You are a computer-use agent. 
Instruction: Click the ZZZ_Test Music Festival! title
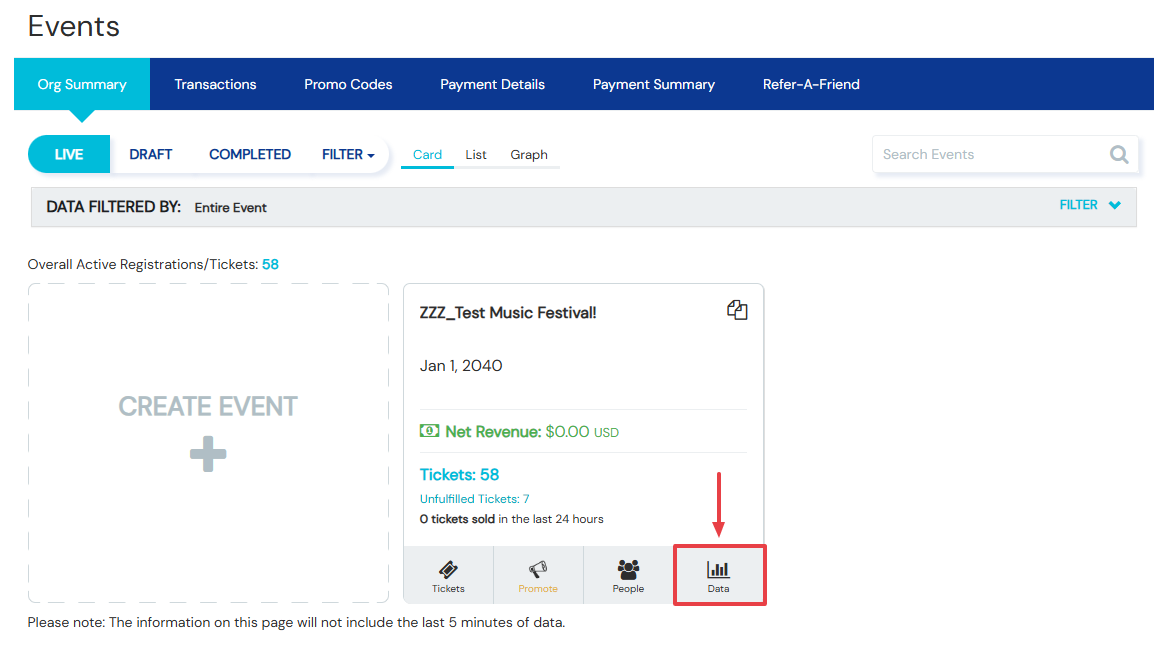508,313
